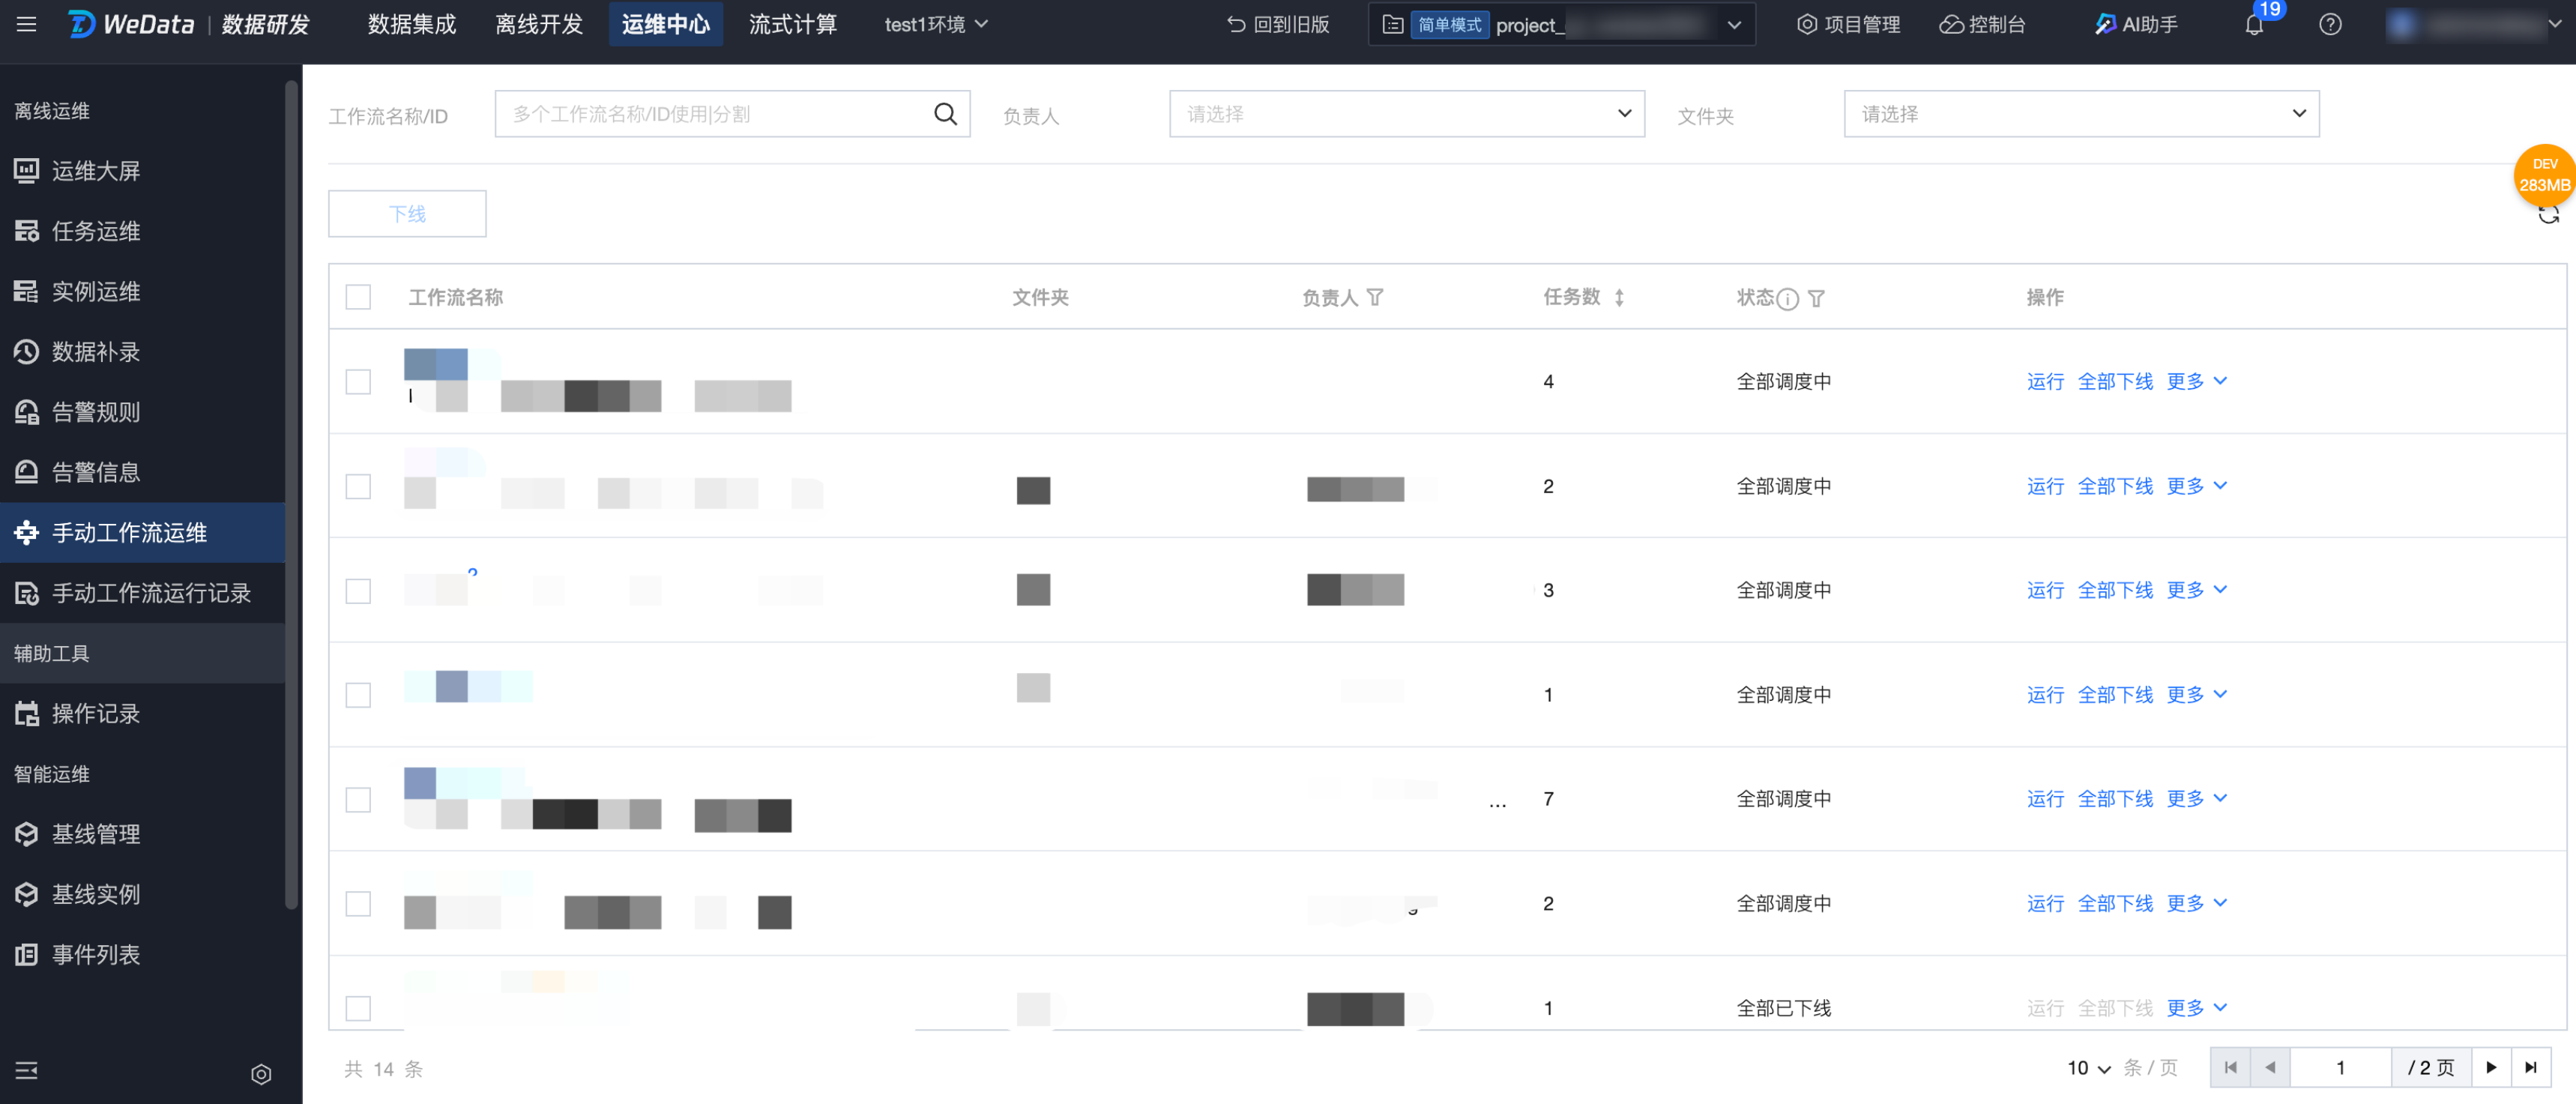The image size is (2576, 1104).
Task: Click the help question mark icon
Action: click(x=2330, y=25)
